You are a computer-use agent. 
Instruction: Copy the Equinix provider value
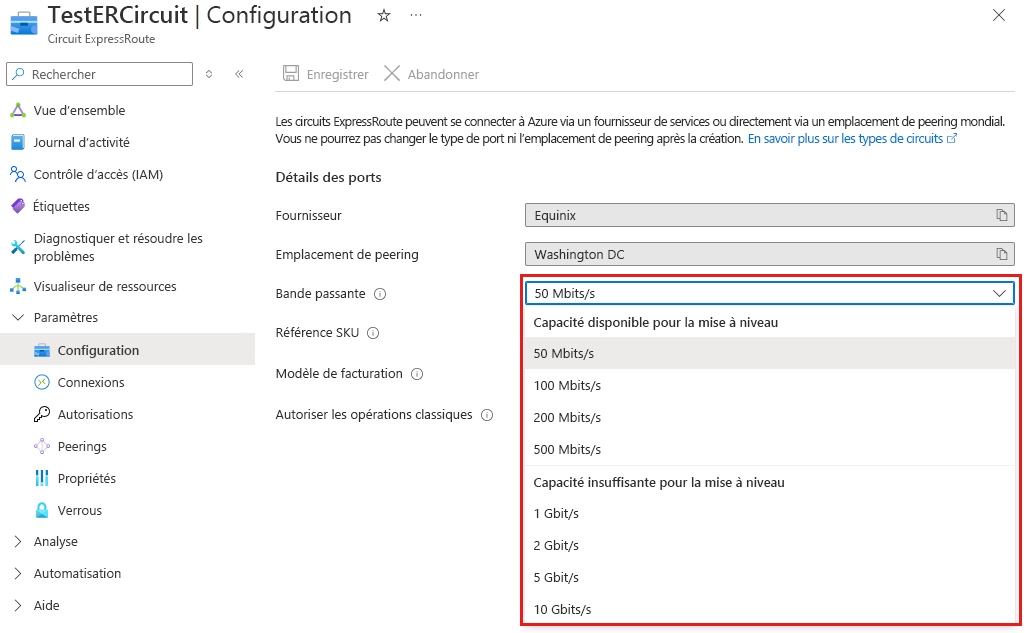[x=1001, y=215]
